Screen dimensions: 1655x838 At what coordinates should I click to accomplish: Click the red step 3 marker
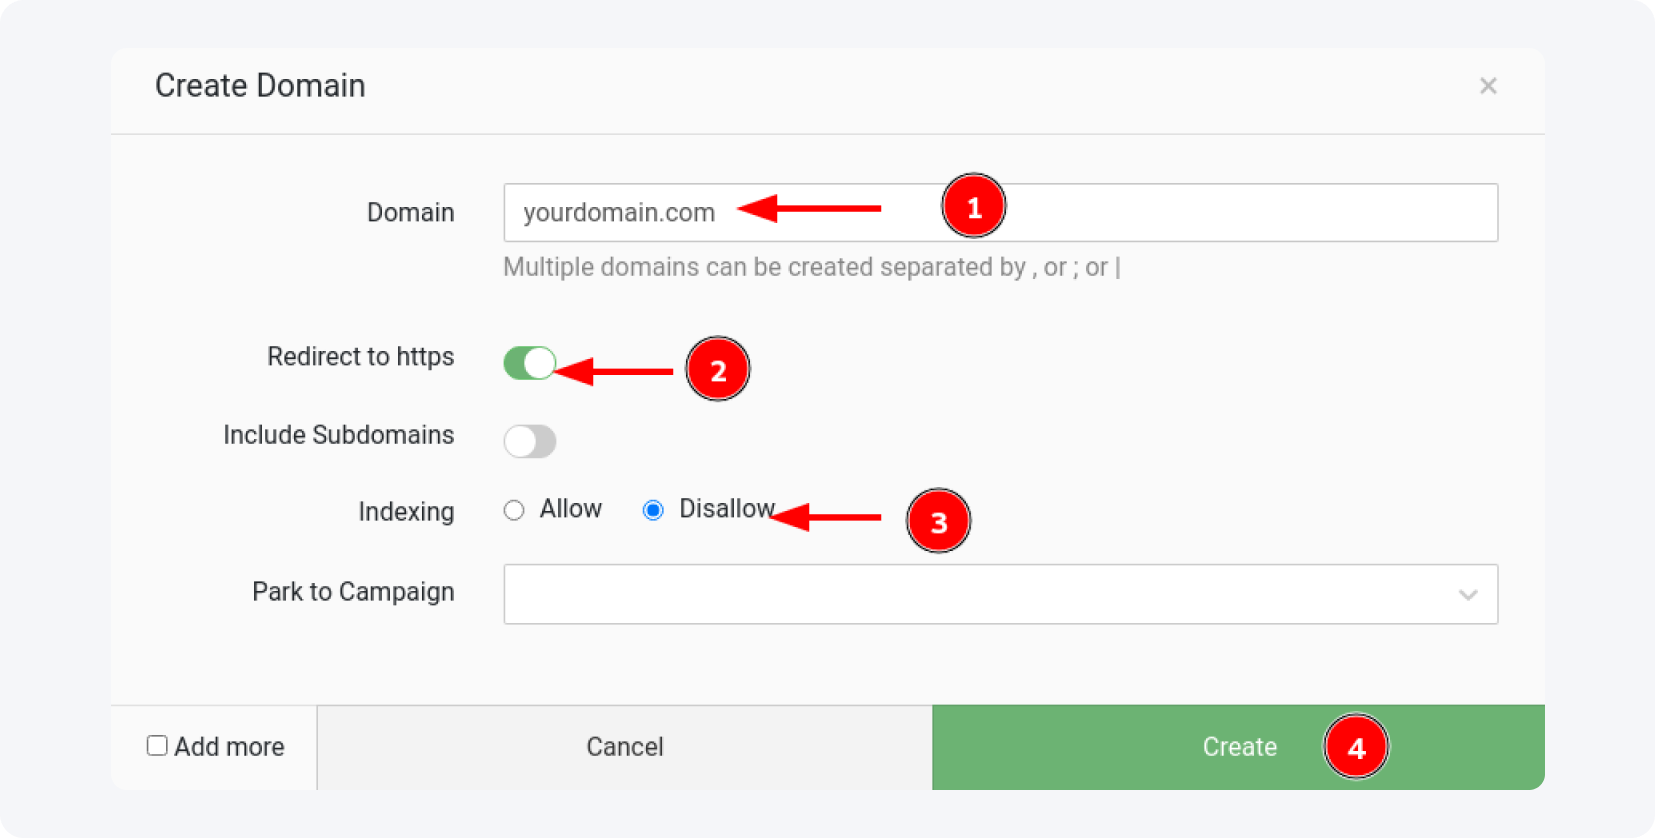938,521
